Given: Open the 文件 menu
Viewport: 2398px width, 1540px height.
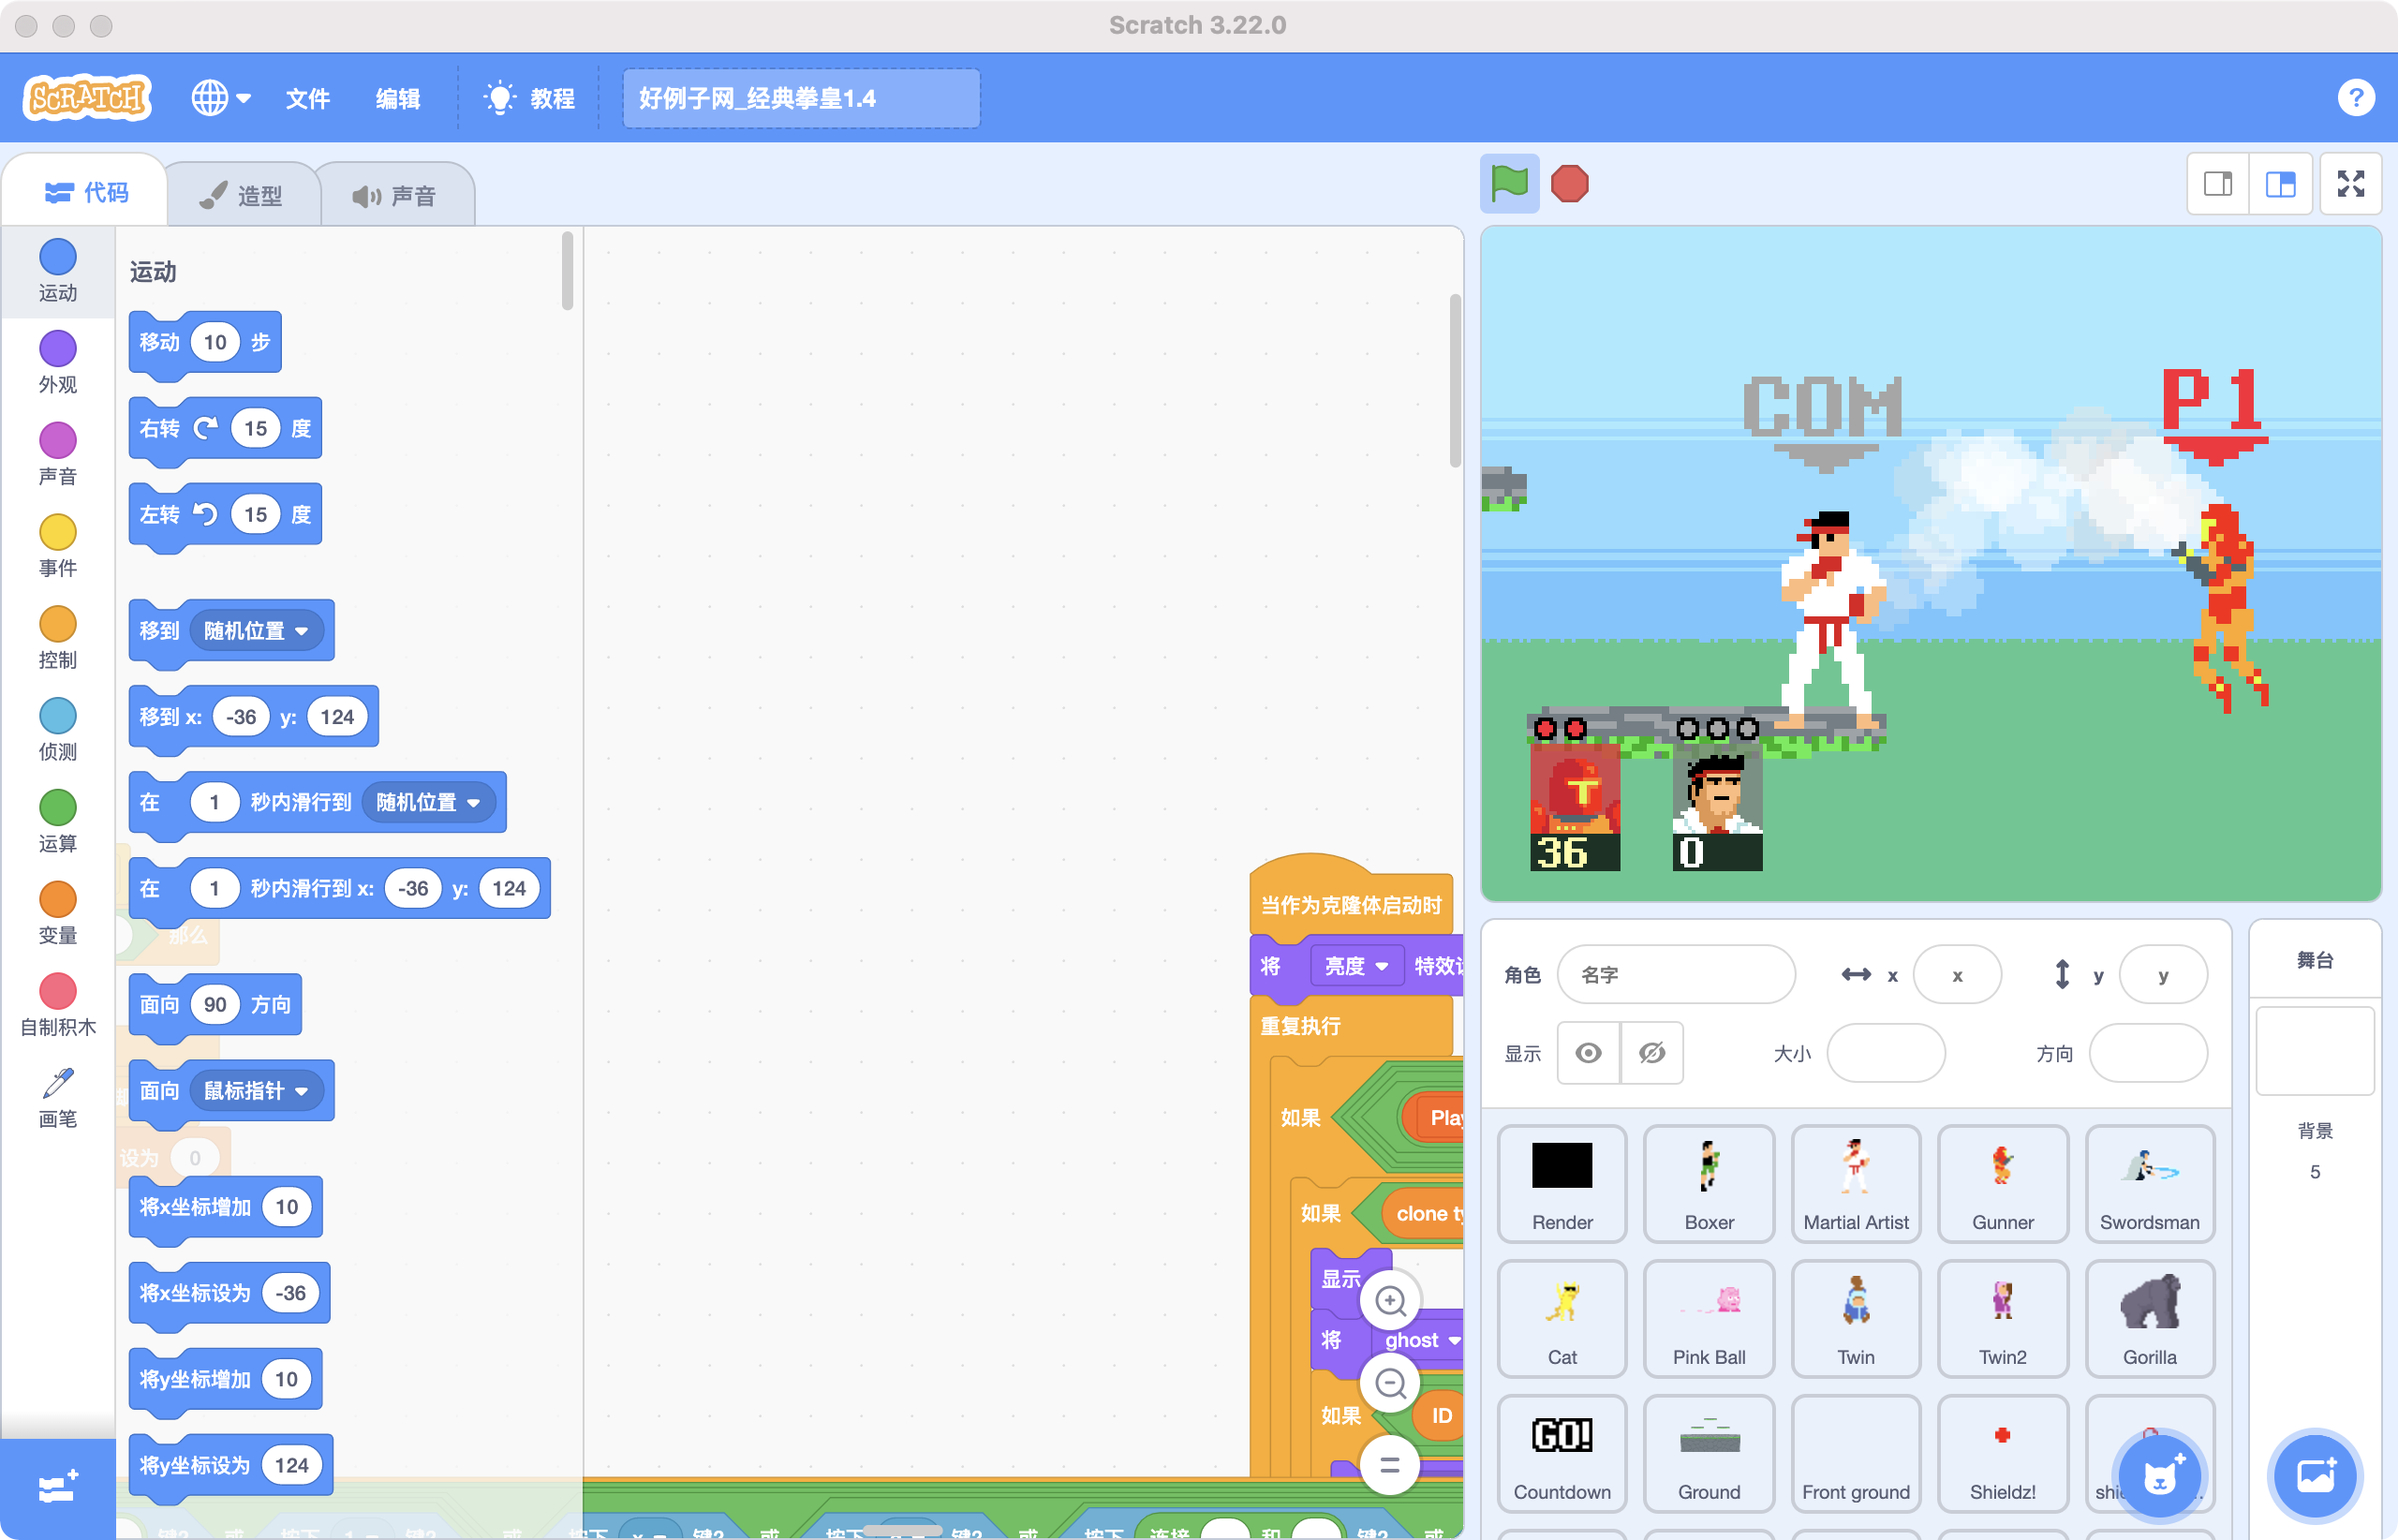Looking at the screenshot, I should [x=307, y=98].
